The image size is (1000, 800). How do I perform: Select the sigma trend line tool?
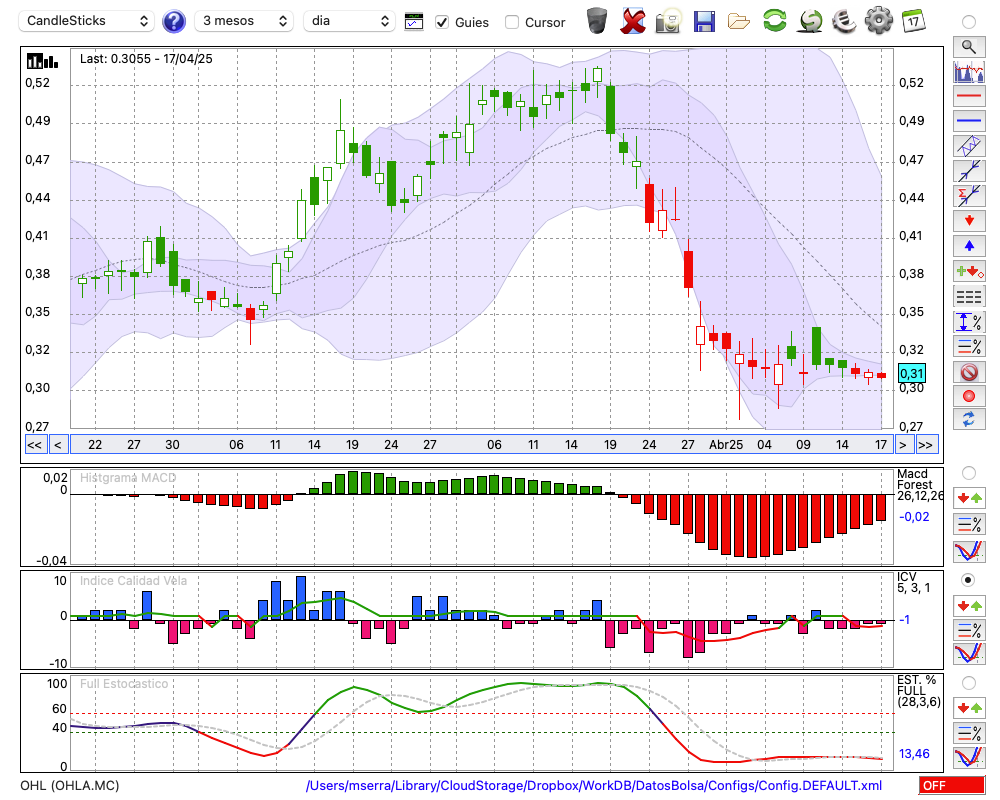coord(969,196)
